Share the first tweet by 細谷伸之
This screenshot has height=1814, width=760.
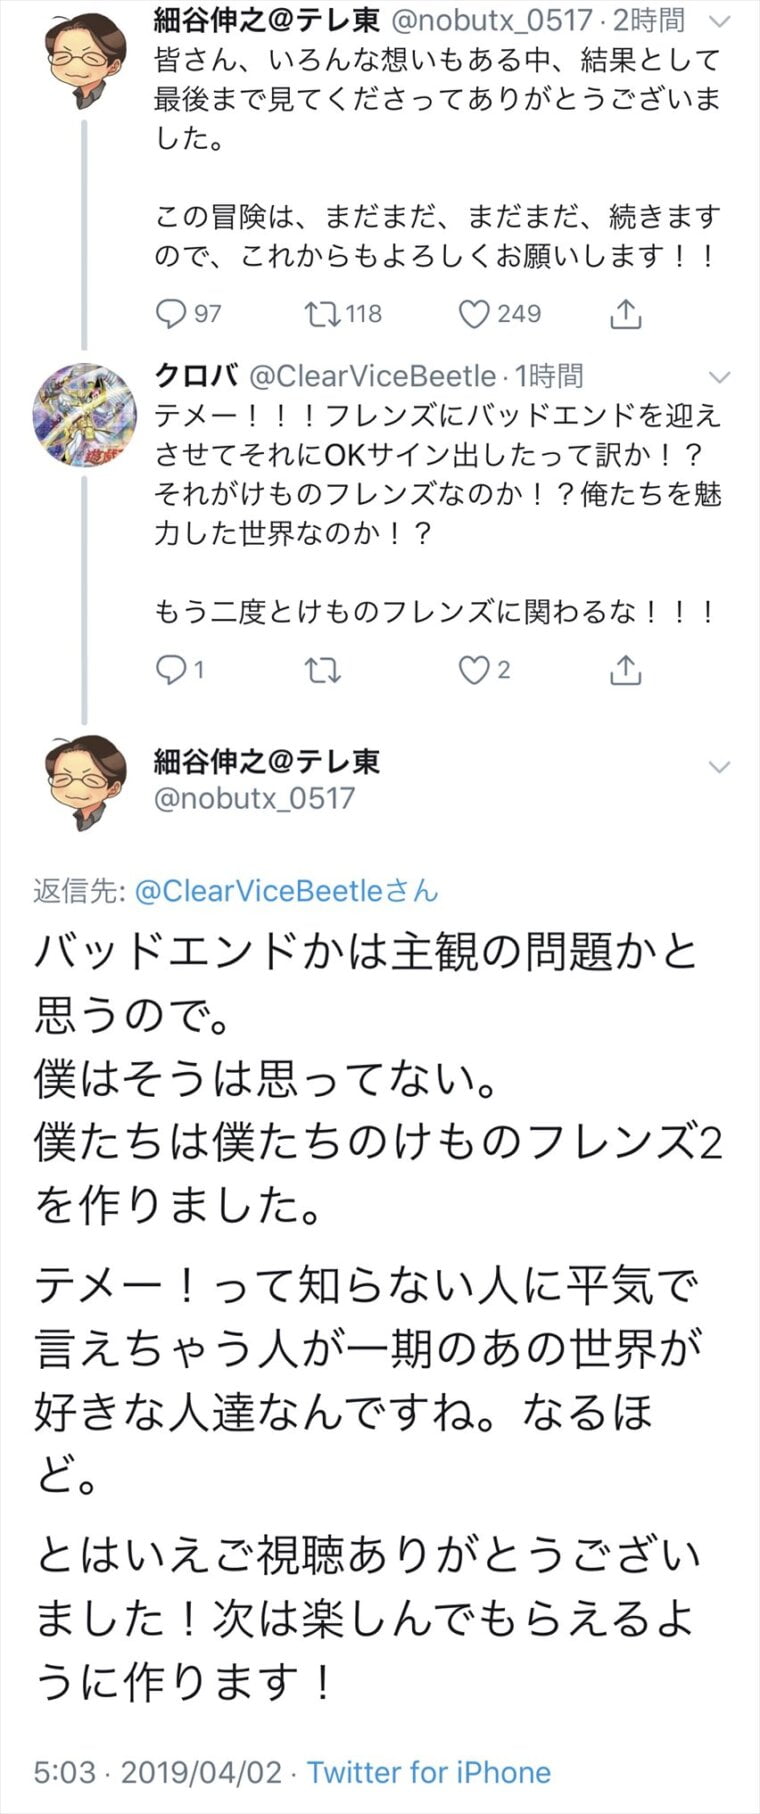click(x=625, y=314)
